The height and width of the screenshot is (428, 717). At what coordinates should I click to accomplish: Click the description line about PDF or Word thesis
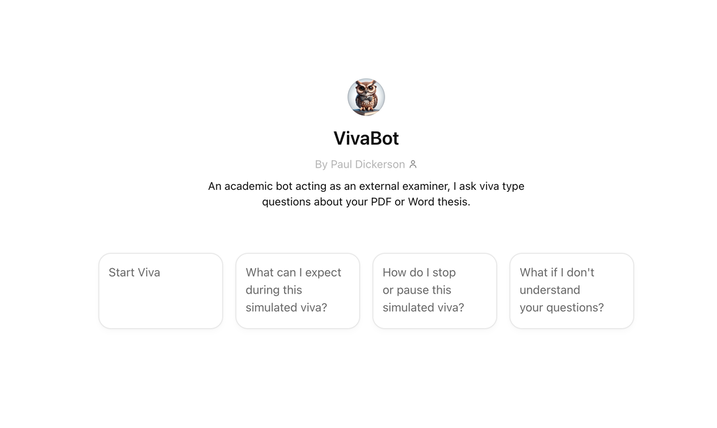click(366, 202)
